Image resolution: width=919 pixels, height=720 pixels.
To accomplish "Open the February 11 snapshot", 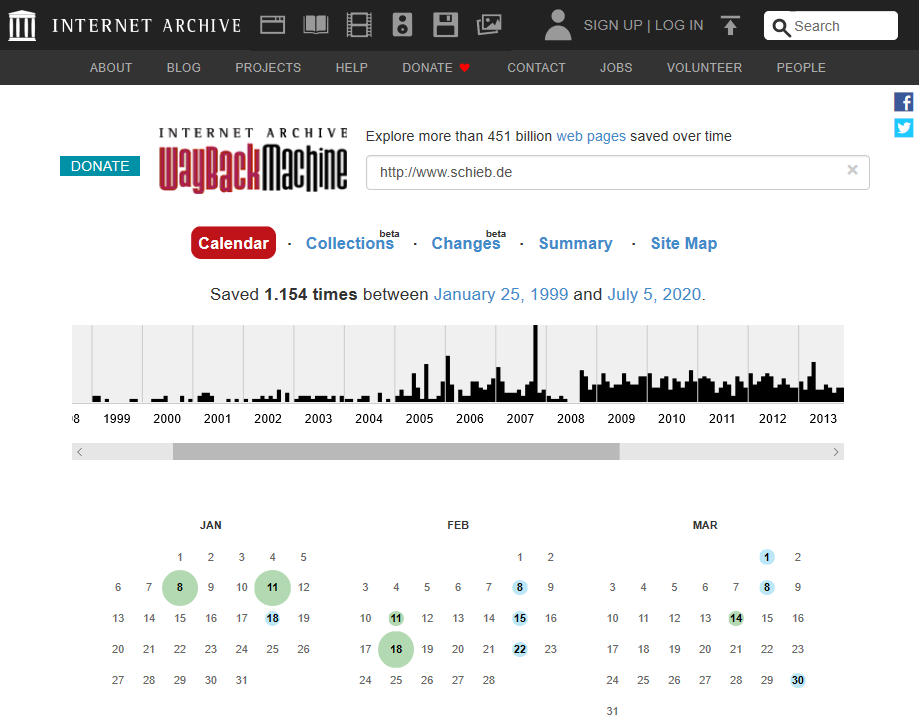I will 396,618.
